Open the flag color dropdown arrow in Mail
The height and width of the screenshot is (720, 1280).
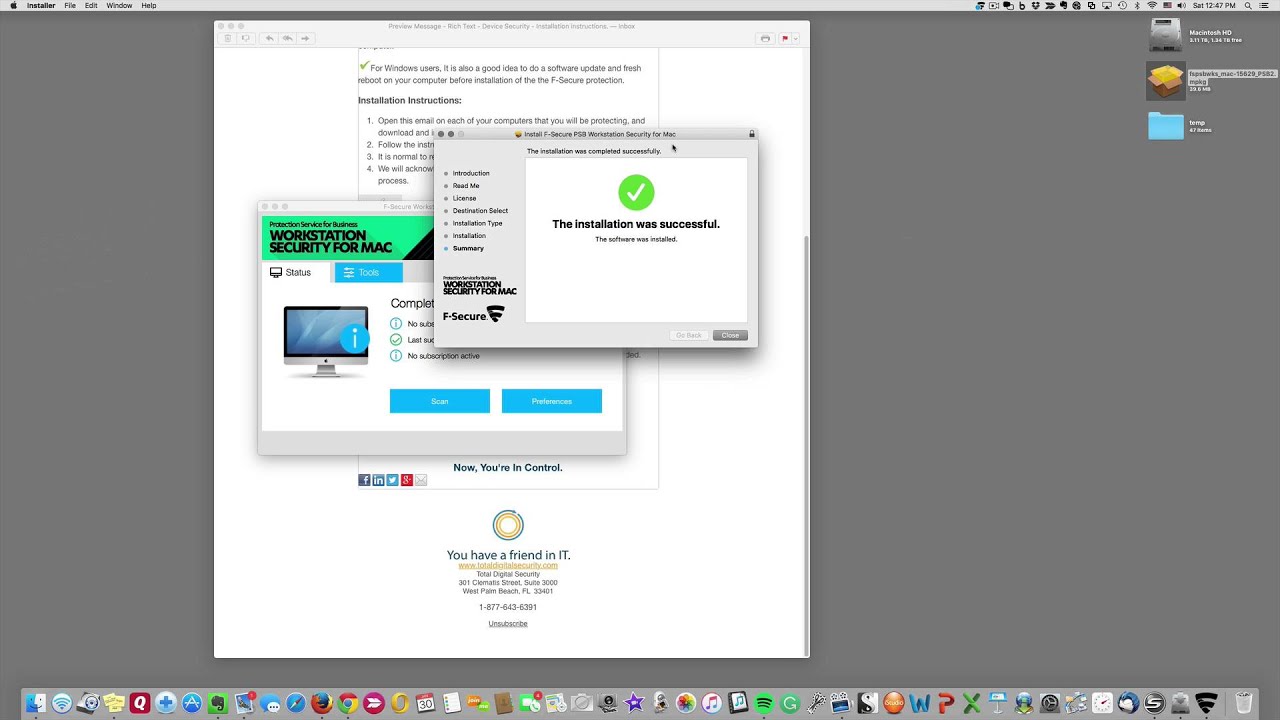[796, 38]
